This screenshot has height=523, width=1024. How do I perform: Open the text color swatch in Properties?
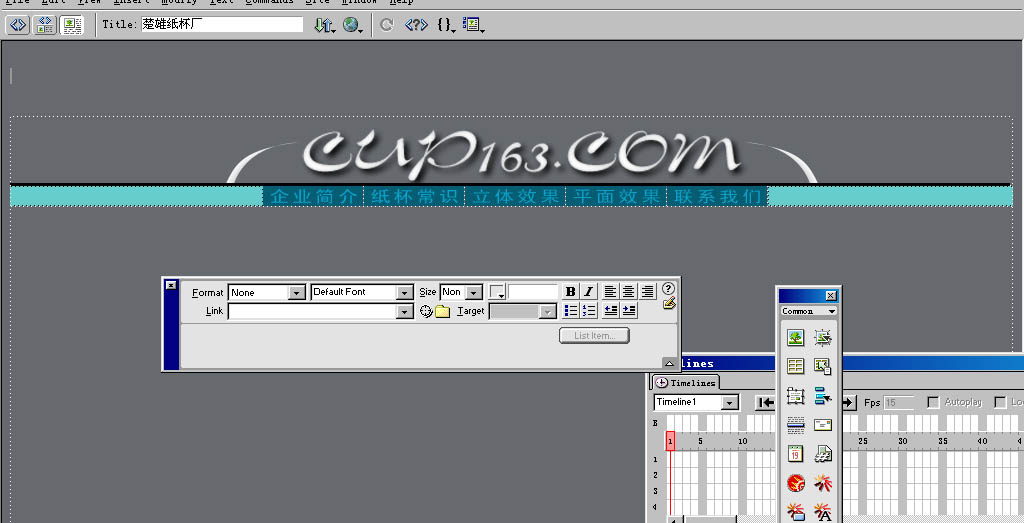pyautogui.click(x=497, y=292)
